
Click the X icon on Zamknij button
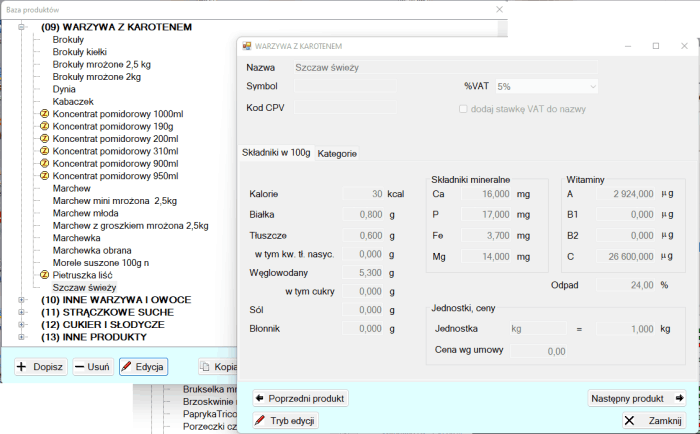(x=629, y=421)
